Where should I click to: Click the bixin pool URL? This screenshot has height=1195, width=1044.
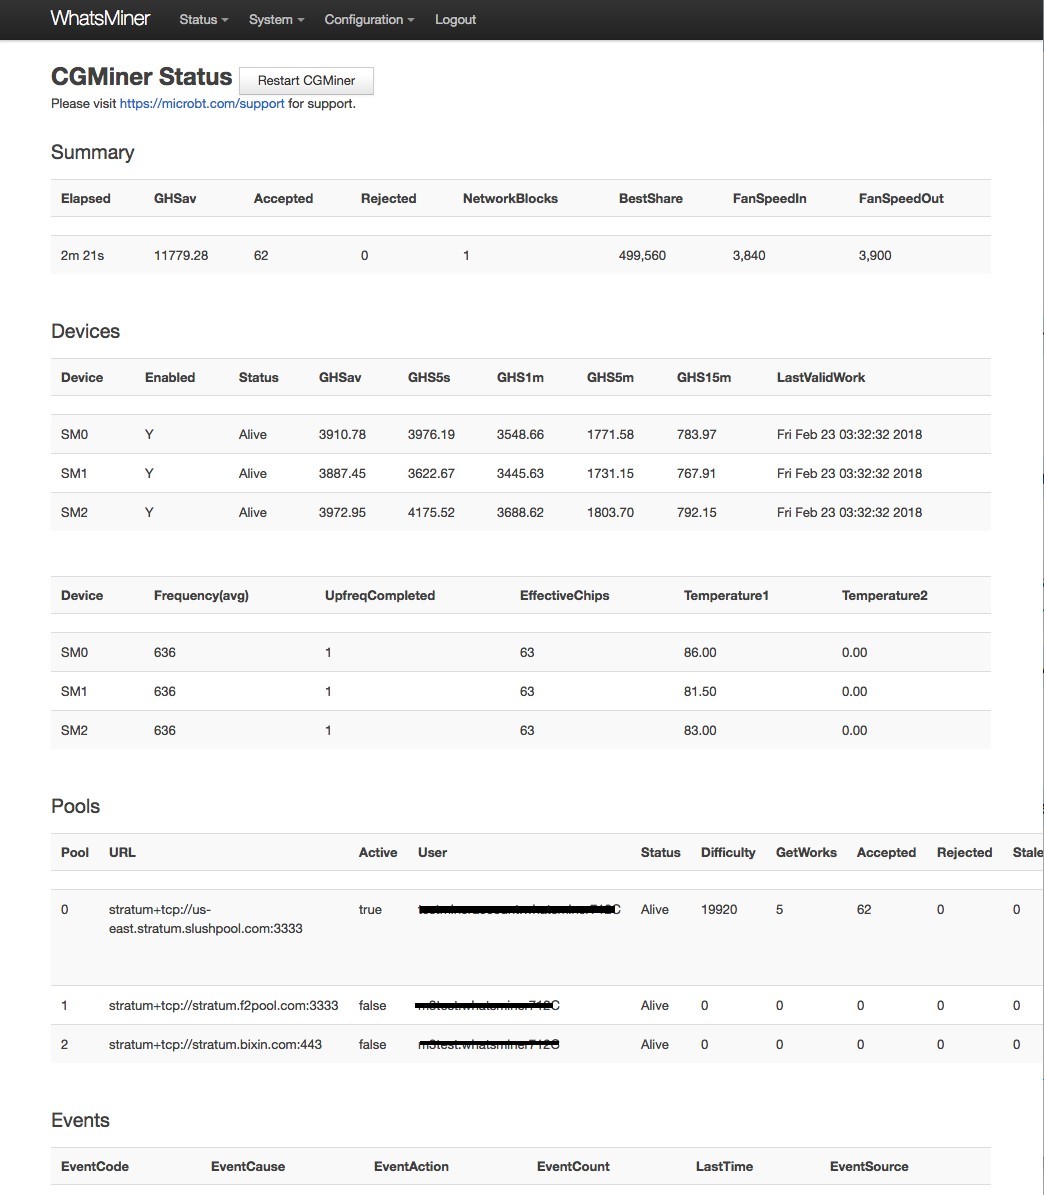point(216,1044)
